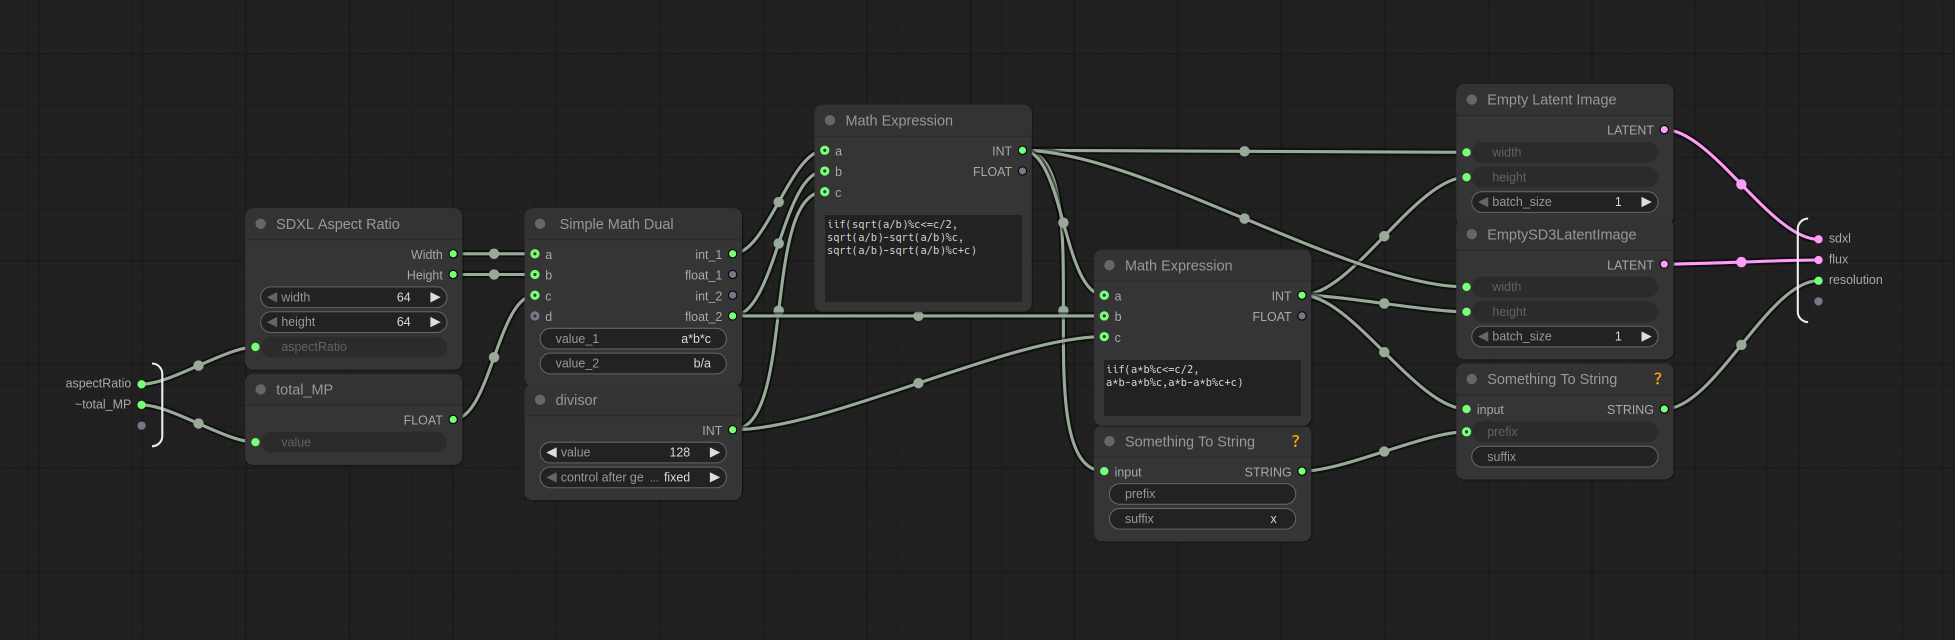1955x640 pixels.
Task: Click the INT output port of divisor node
Action: tap(733, 430)
